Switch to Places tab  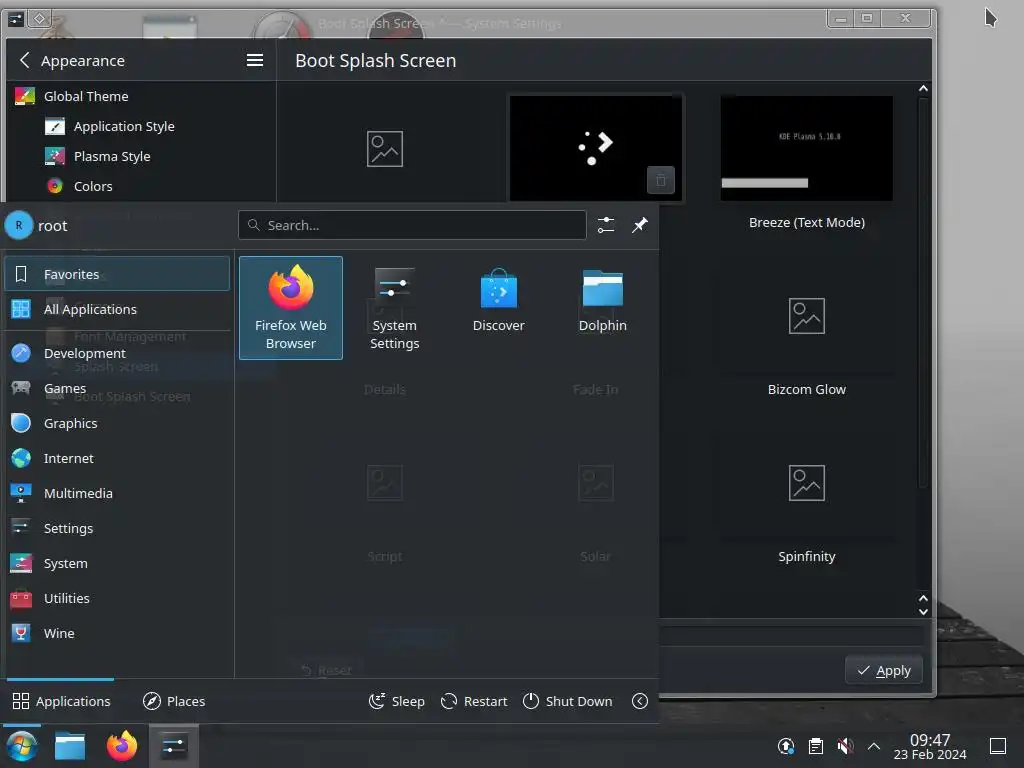coord(174,701)
